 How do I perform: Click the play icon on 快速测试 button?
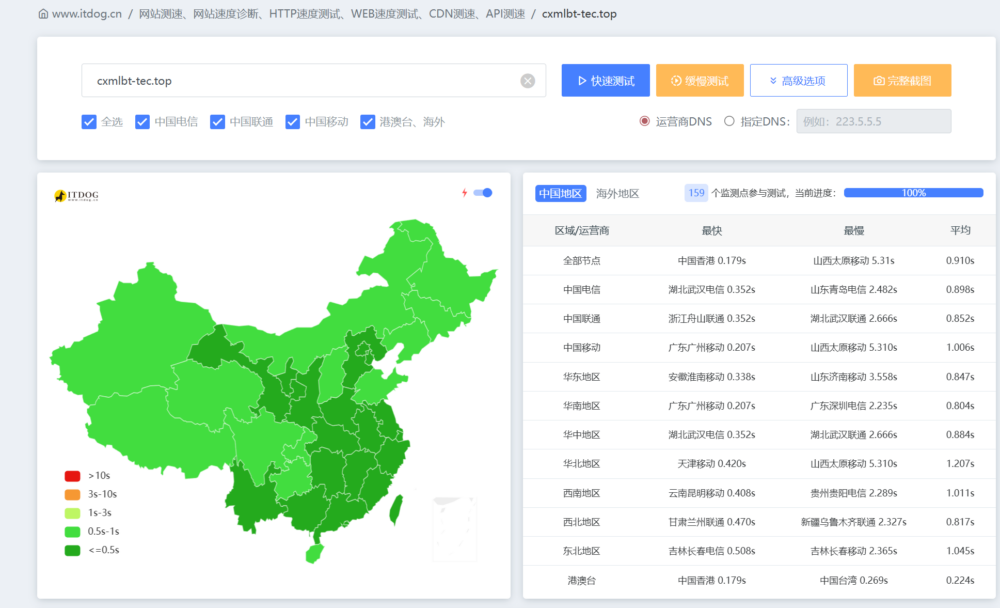tap(582, 81)
